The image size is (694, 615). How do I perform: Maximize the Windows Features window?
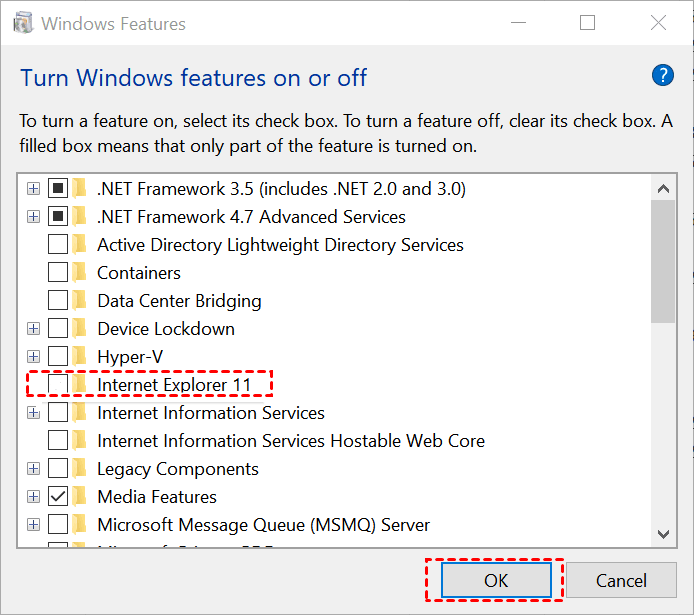point(587,23)
